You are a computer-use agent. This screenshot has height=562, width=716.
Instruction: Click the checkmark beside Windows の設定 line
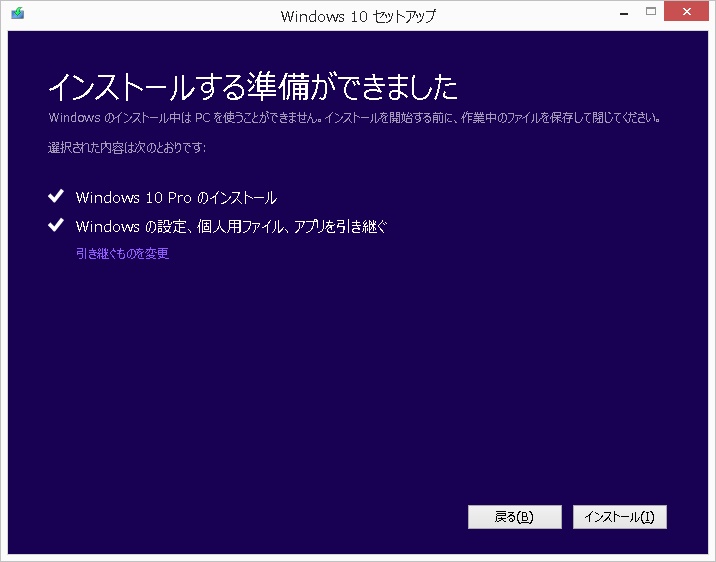56,226
